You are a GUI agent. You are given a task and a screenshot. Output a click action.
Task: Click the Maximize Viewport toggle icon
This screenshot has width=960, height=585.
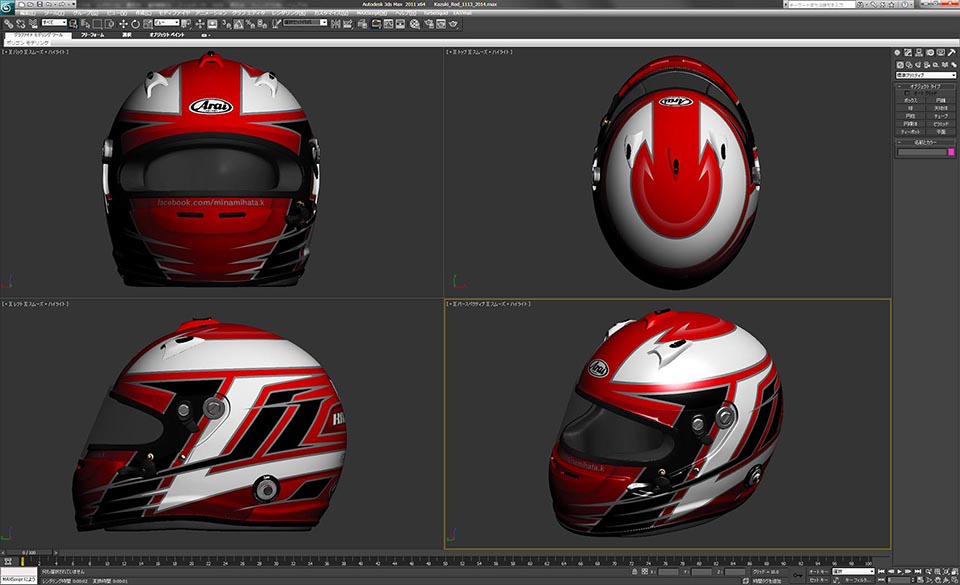pos(955,579)
